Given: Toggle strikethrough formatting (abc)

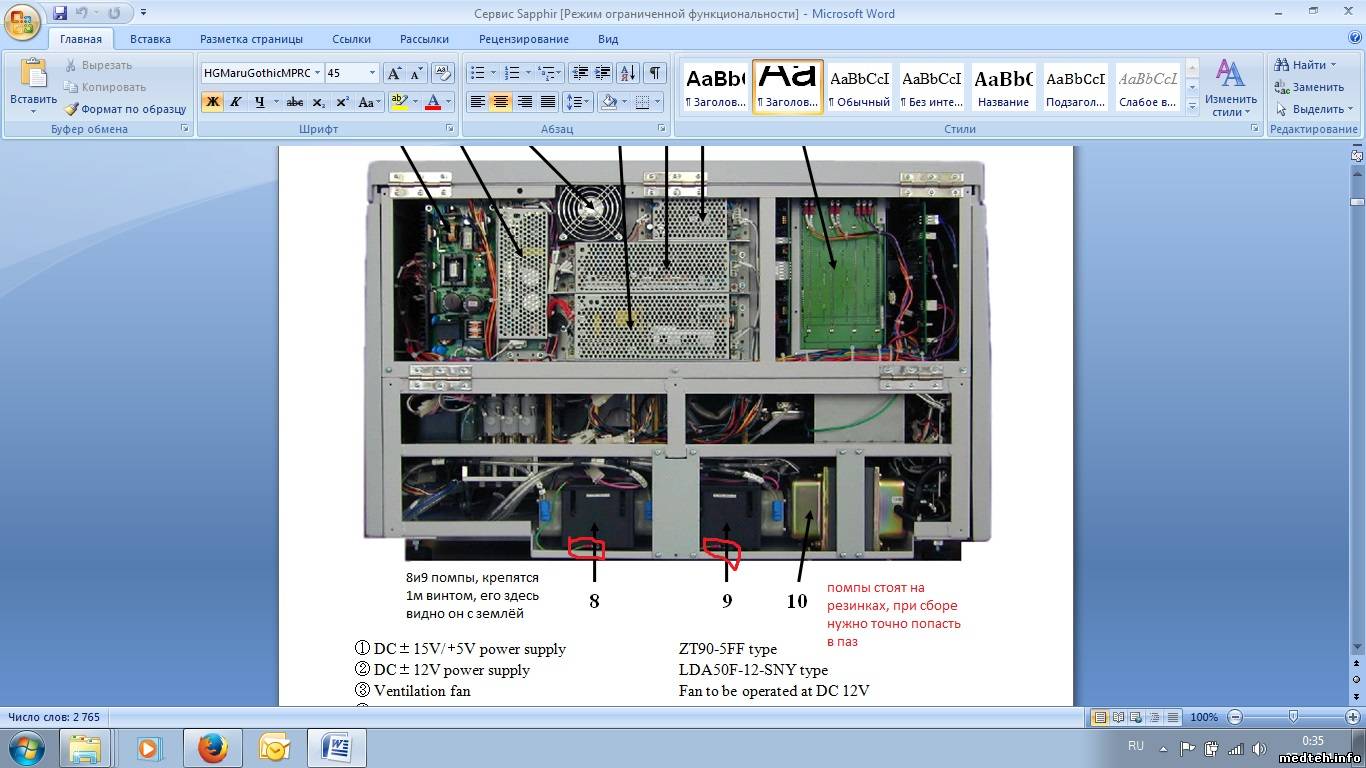Looking at the screenshot, I should [x=294, y=102].
